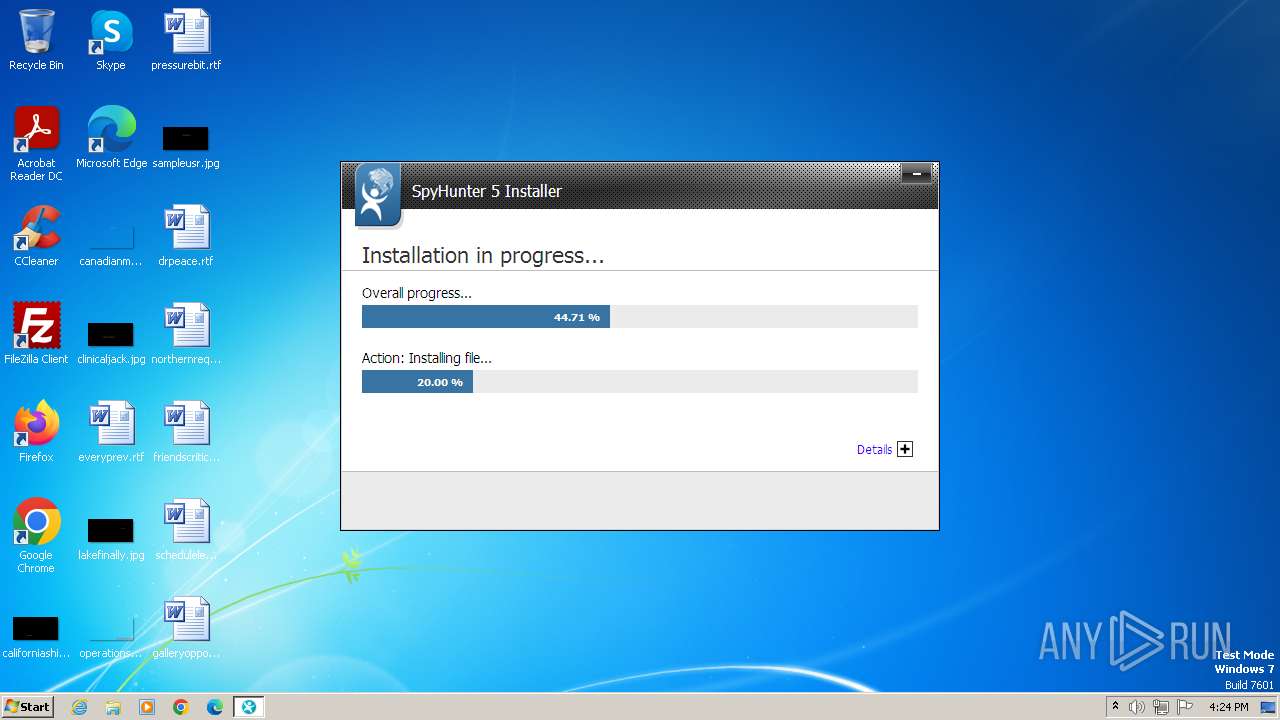Click 'Action: Installing file...' label
Viewport: 1280px width, 720px height.
(427, 358)
